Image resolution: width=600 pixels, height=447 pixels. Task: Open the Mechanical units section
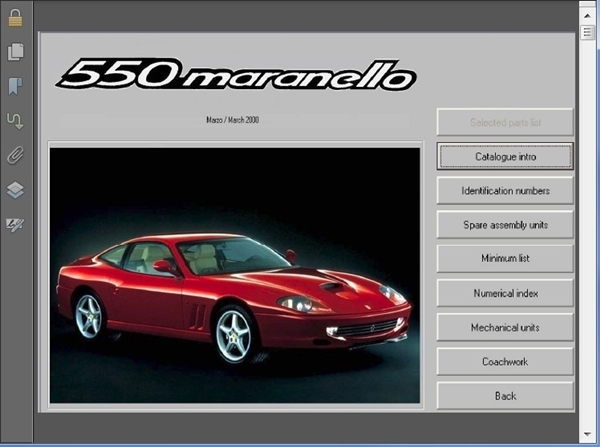click(x=505, y=327)
